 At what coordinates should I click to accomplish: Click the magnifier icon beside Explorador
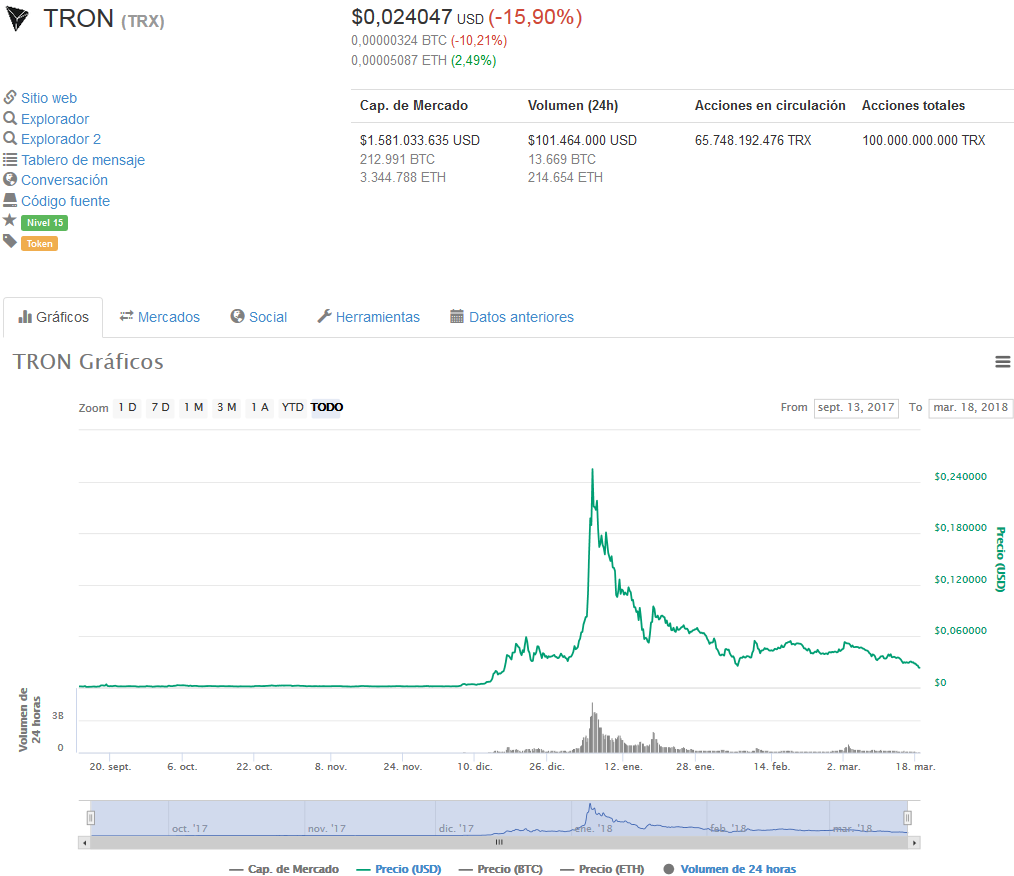click(x=10, y=118)
